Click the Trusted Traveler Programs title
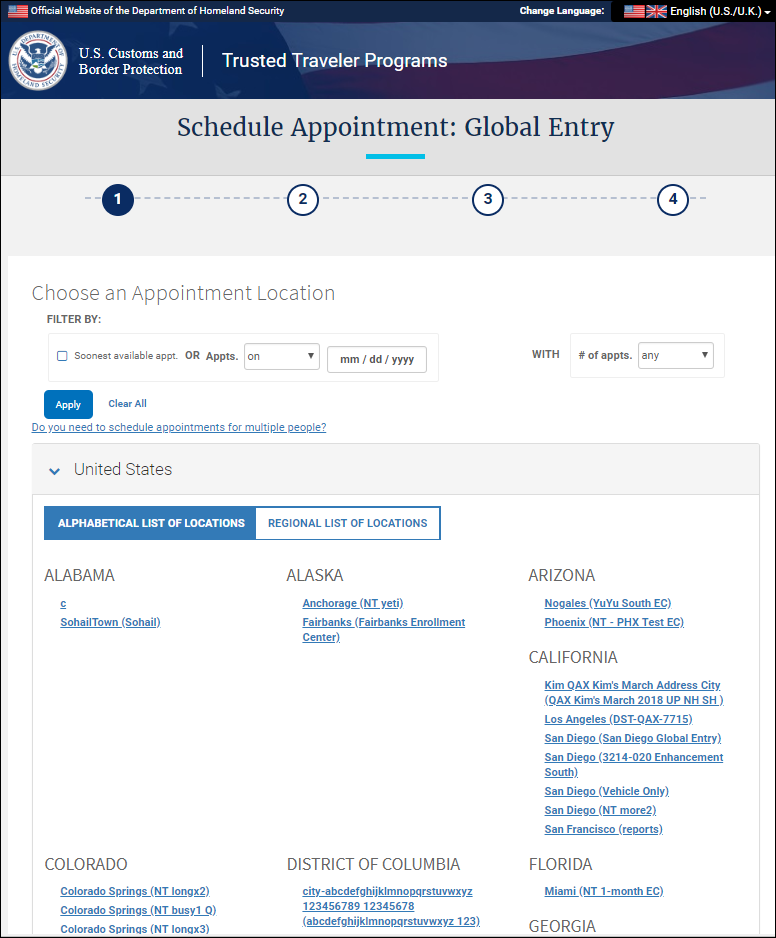The height and width of the screenshot is (938, 776). 334,60
